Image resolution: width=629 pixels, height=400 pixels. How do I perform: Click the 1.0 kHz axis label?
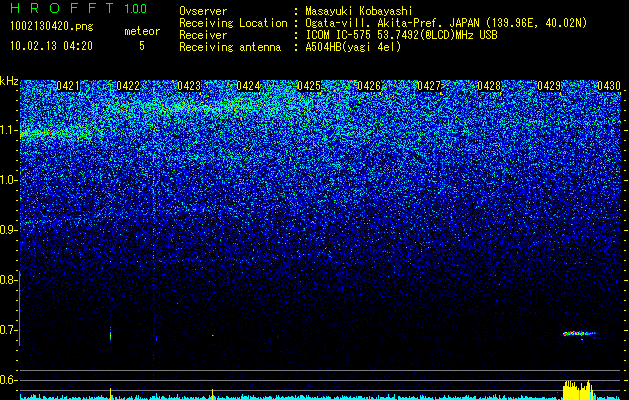tap(8, 180)
